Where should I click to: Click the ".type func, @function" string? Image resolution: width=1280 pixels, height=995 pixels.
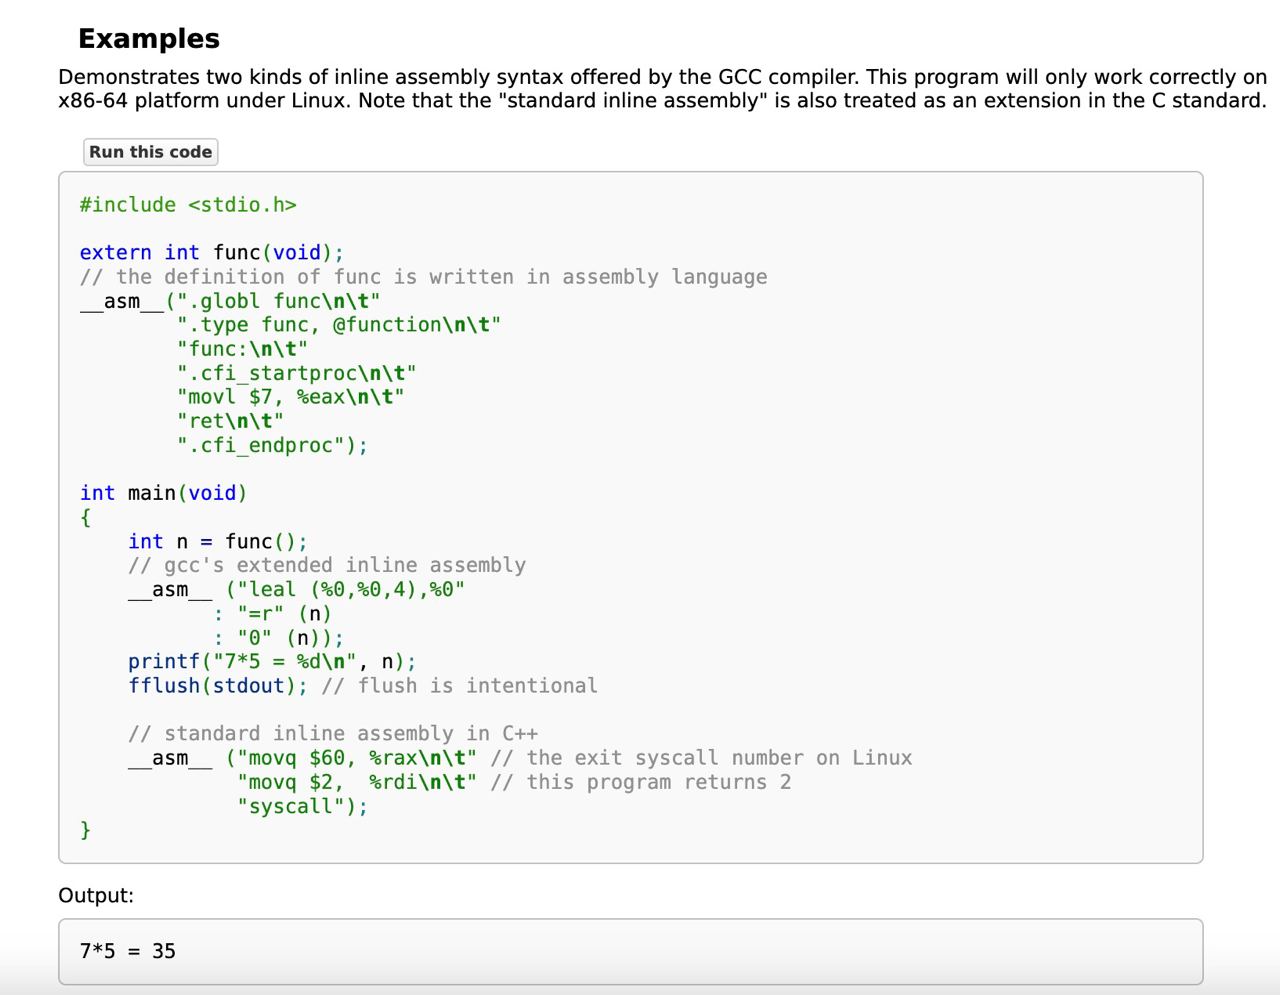click(x=338, y=325)
